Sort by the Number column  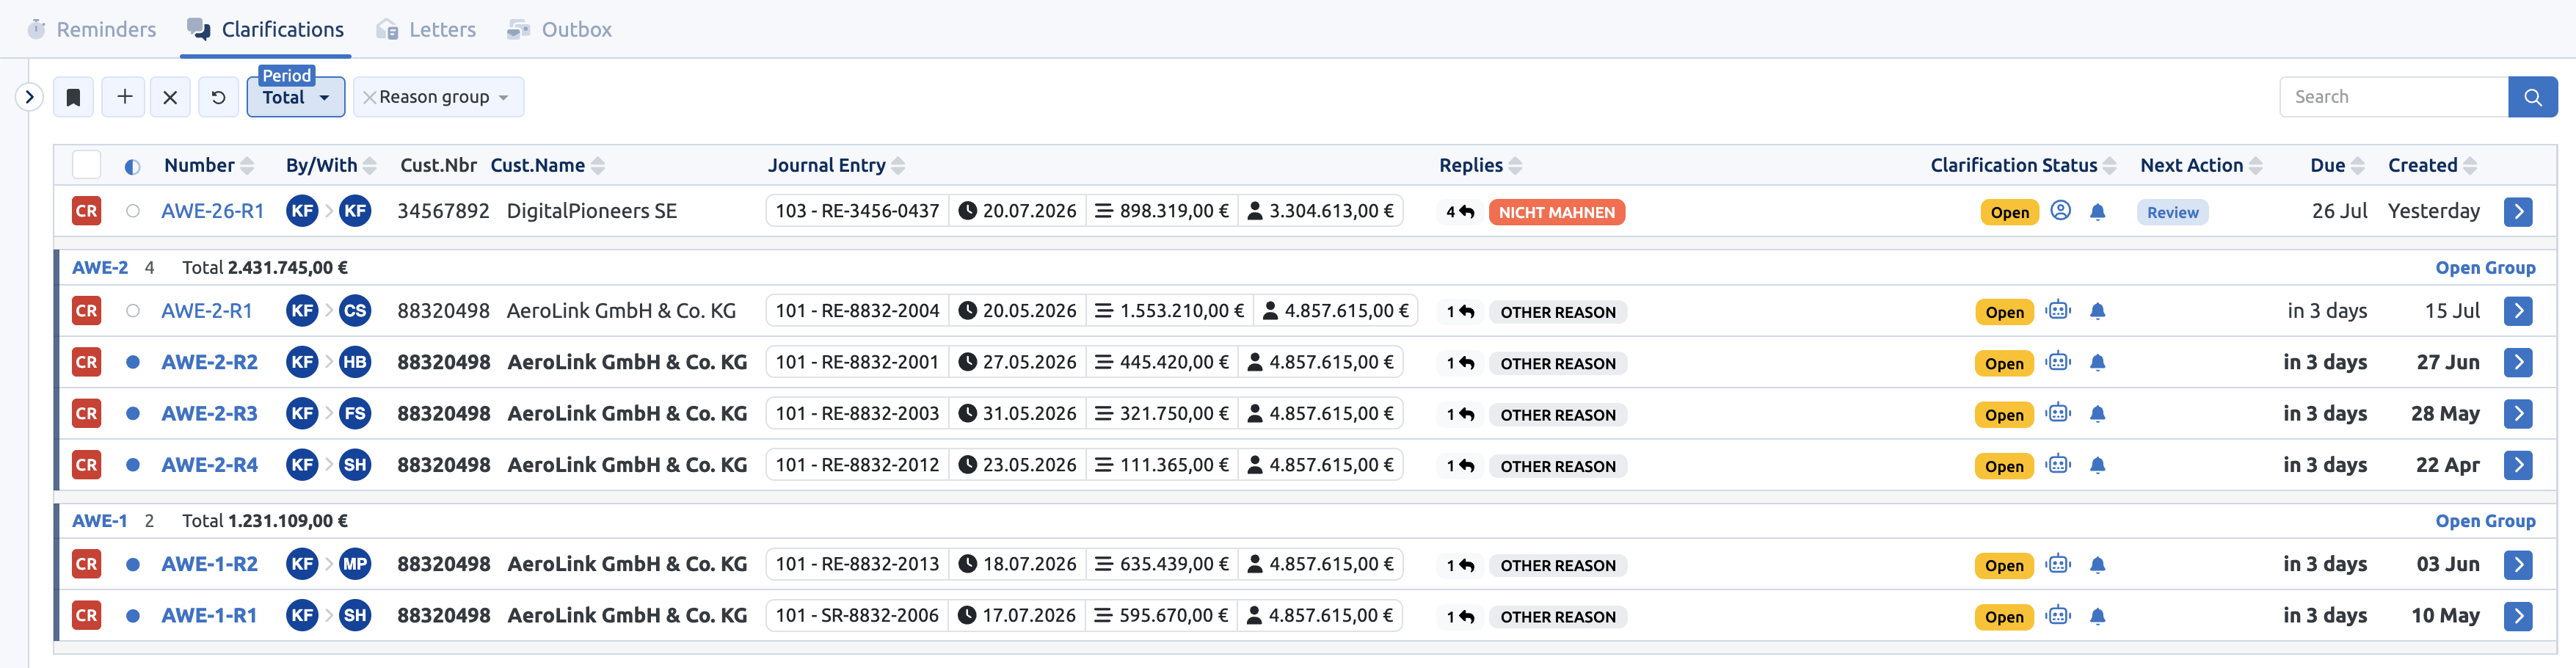point(209,166)
